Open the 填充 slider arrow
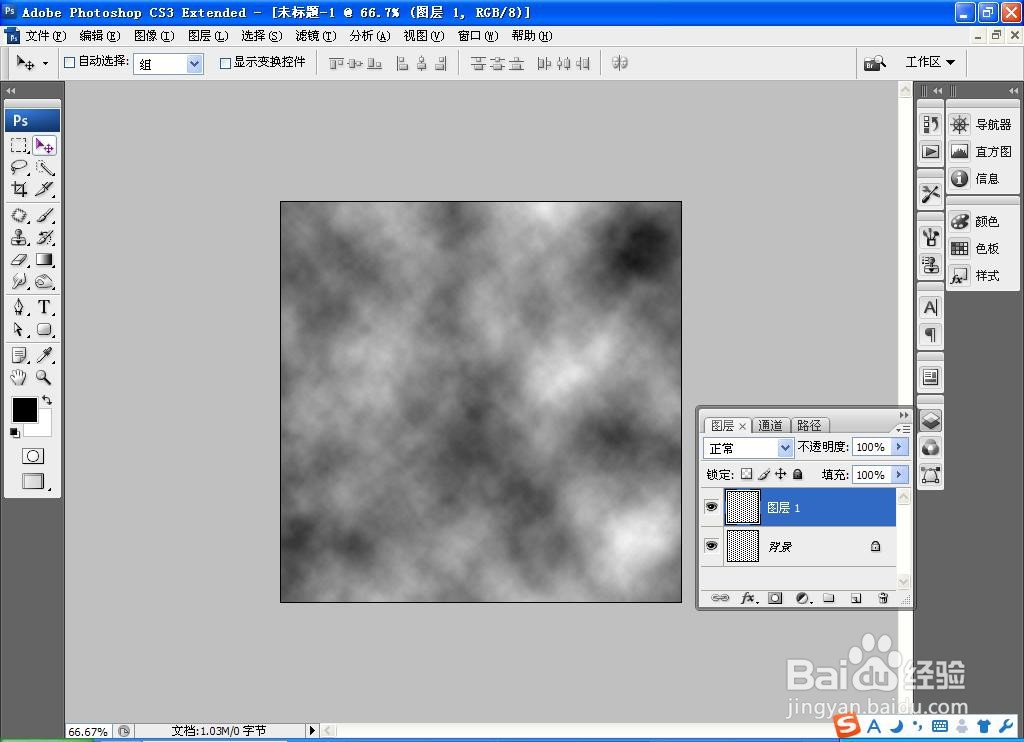 [899, 474]
